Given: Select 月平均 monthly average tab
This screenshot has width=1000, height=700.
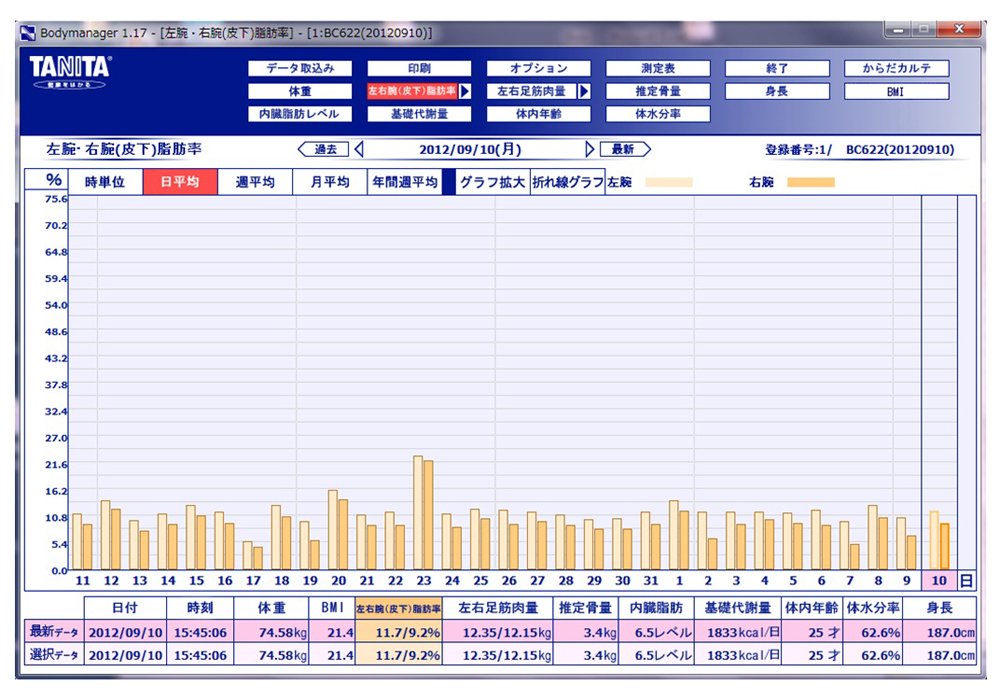Looking at the screenshot, I should coord(330,183).
